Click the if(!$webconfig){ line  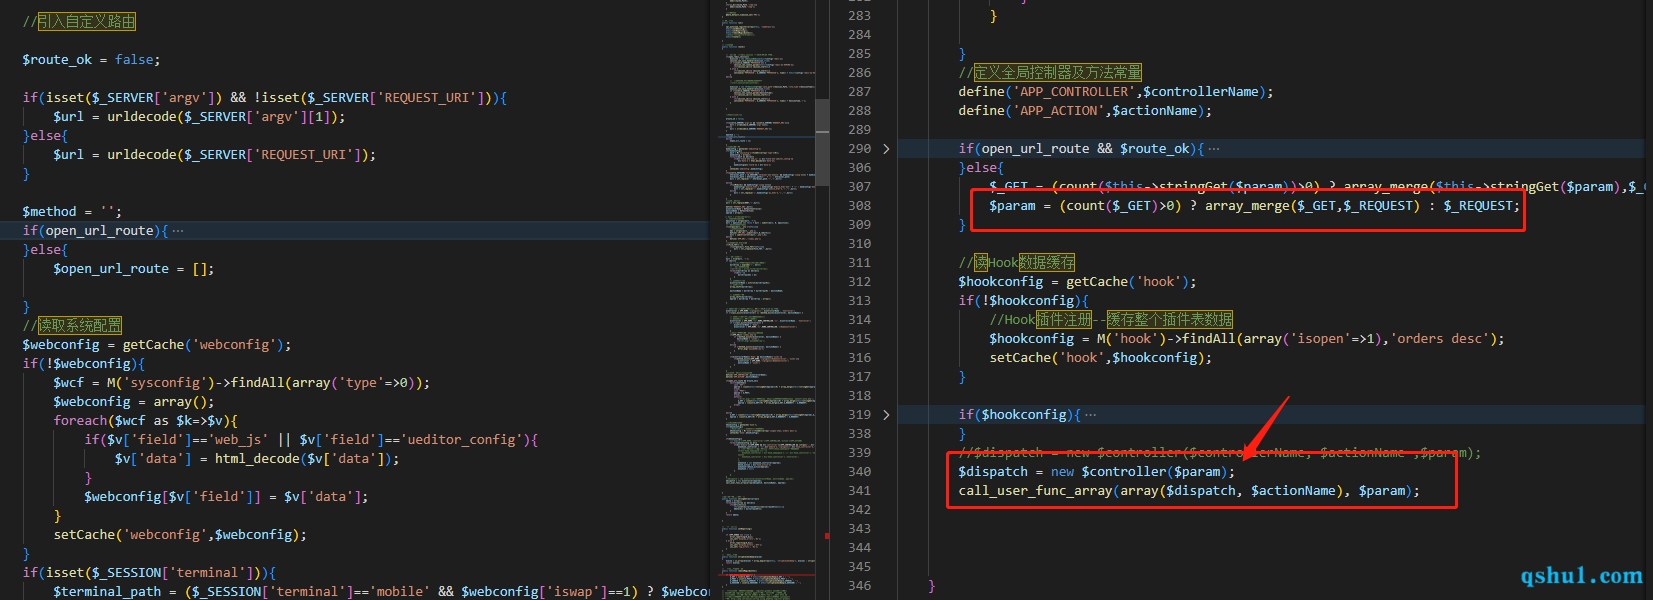[83, 364]
